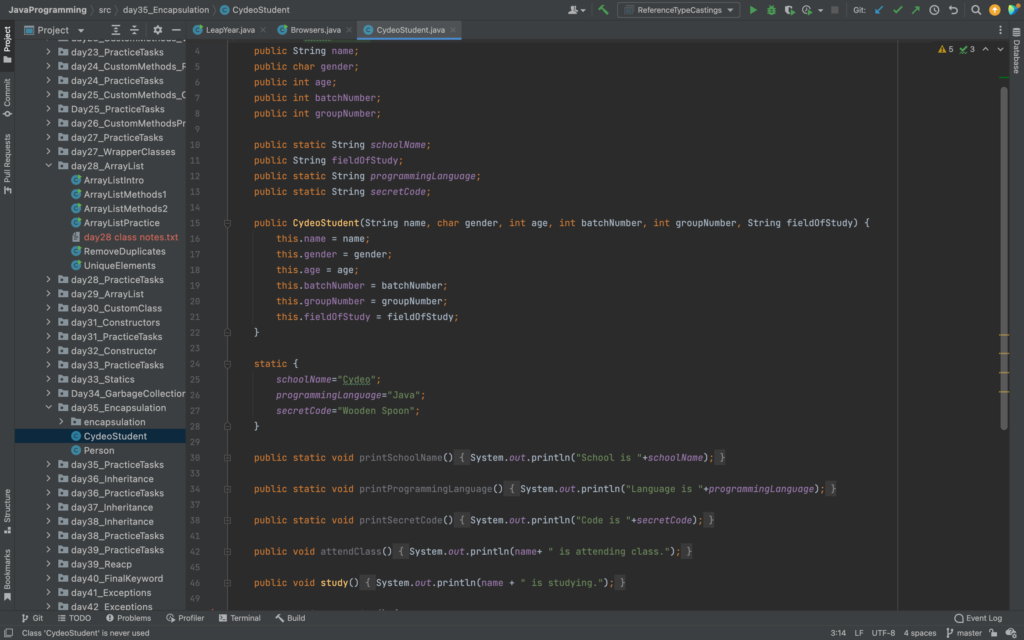This screenshot has height=640, width=1024.
Task: Open ReferenceTypeCastings run configuration dropdown
Action: click(x=679, y=10)
